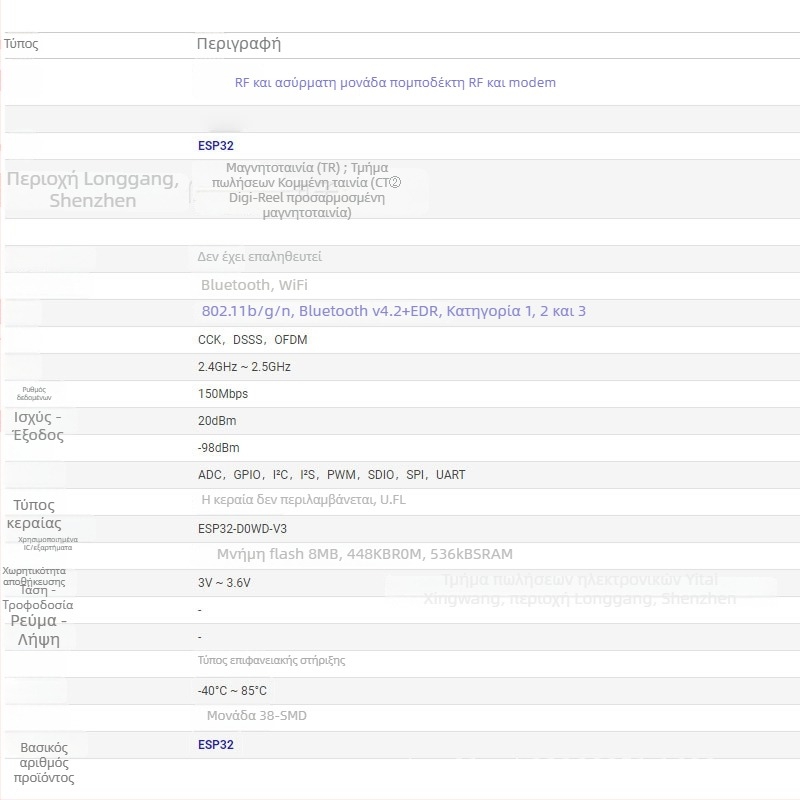Select the '2.4GHz ~ 2.5GHz' frequency value
Screen dimensions: 800x800
tap(244, 367)
